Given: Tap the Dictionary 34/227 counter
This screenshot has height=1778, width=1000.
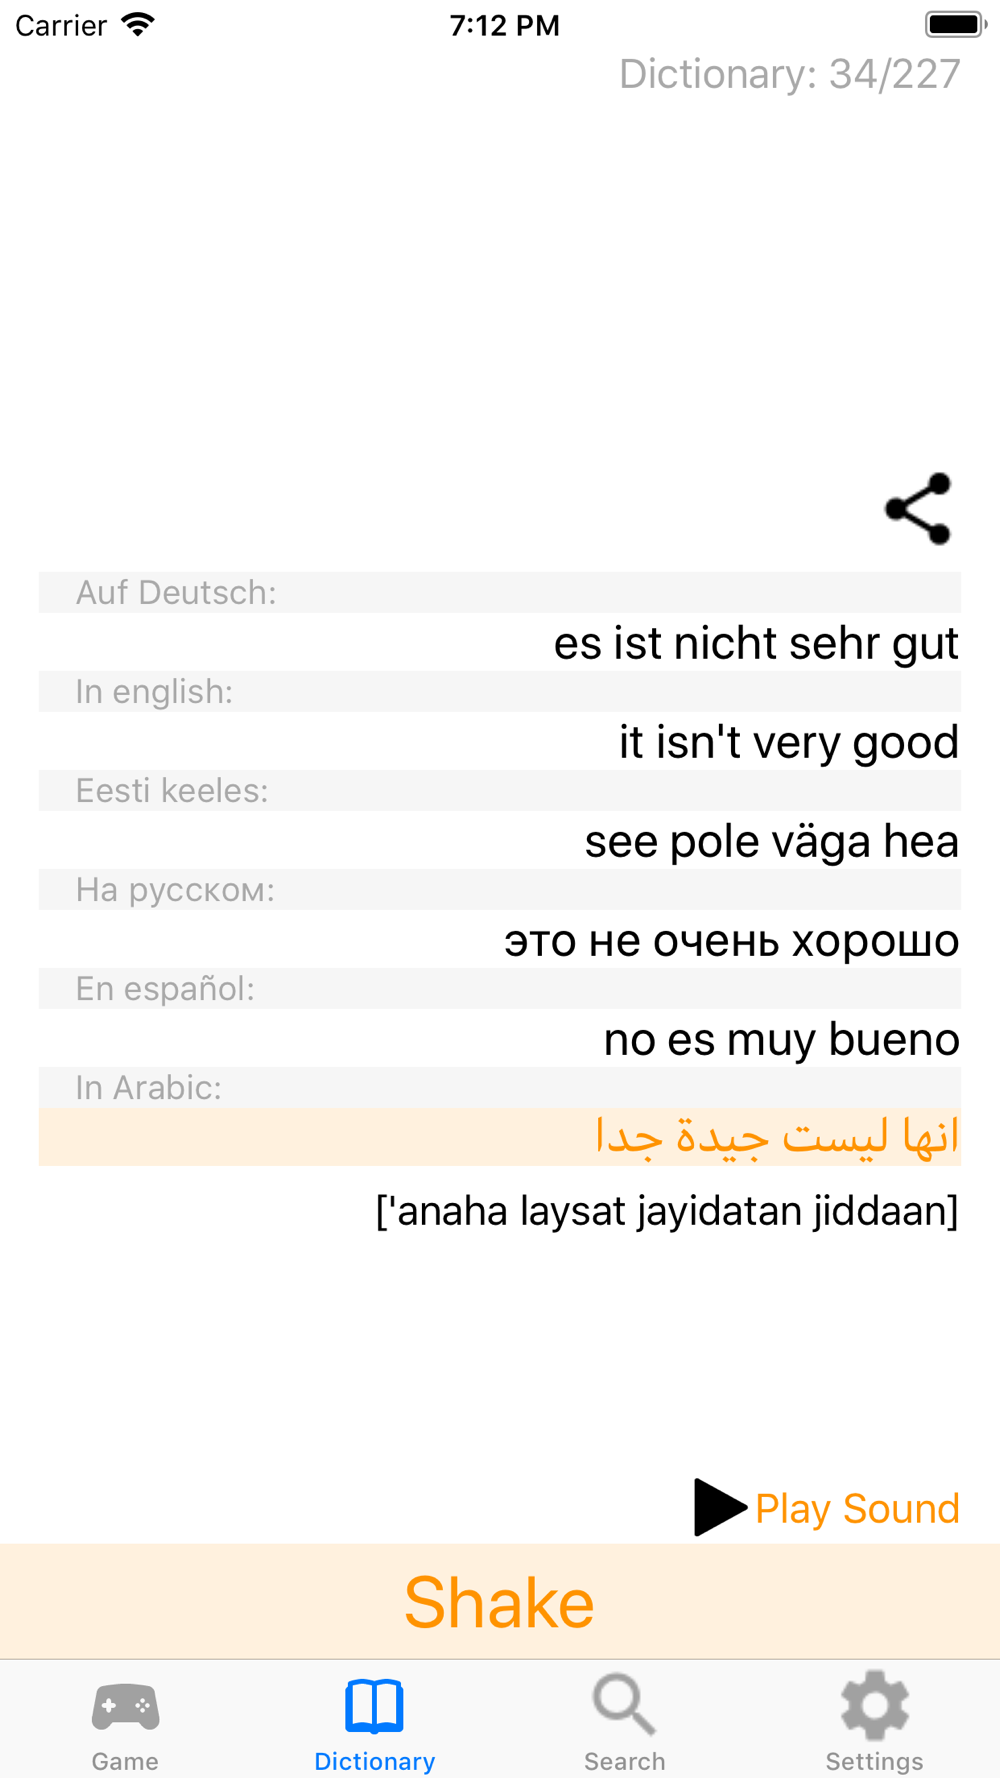Looking at the screenshot, I should pos(789,74).
